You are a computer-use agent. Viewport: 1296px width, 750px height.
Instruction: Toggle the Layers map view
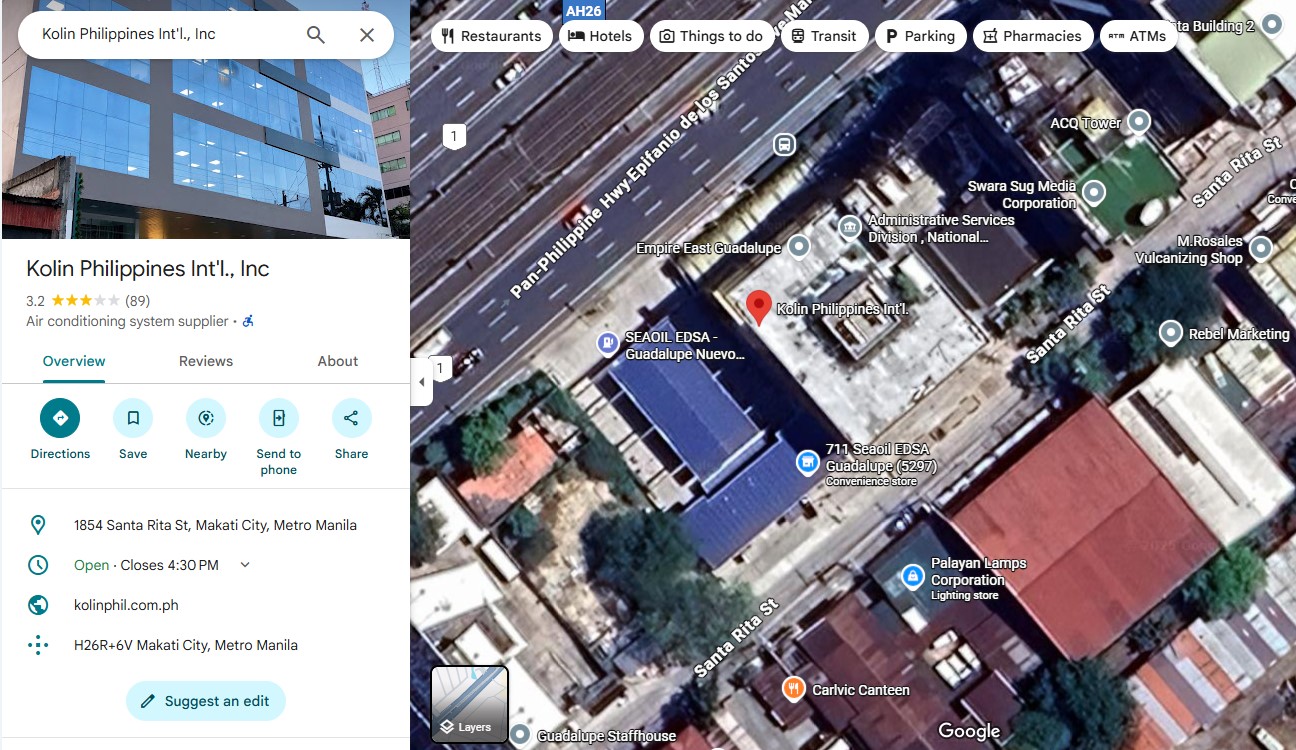(x=470, y=705)
